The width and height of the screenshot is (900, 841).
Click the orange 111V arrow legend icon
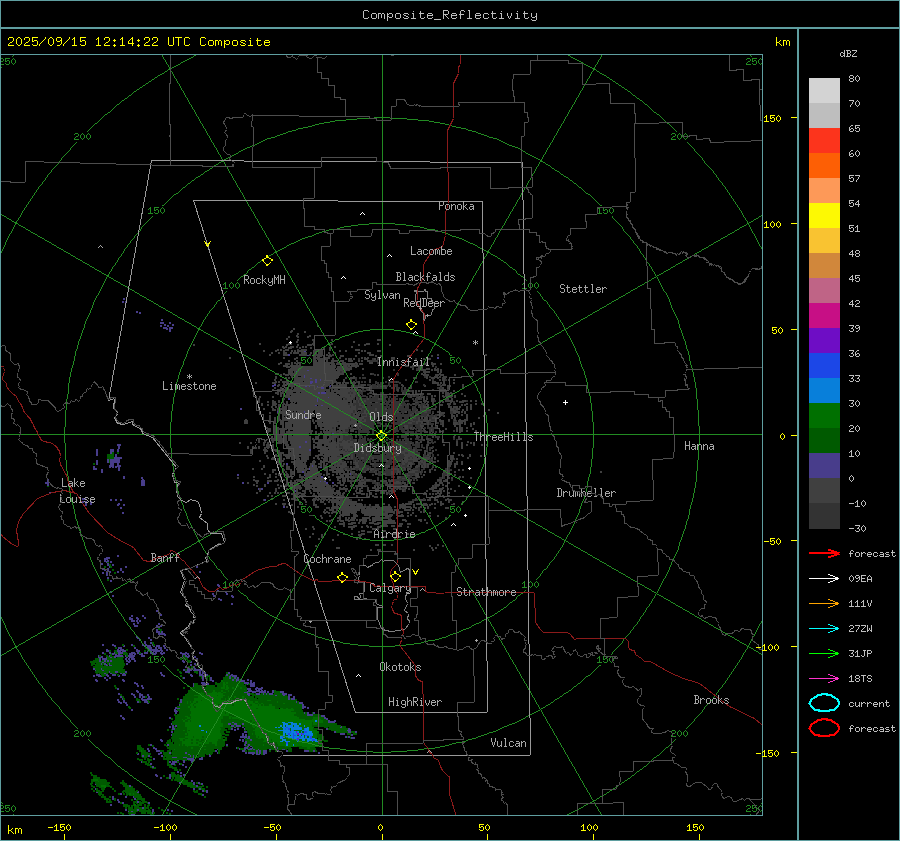(824, 603)
